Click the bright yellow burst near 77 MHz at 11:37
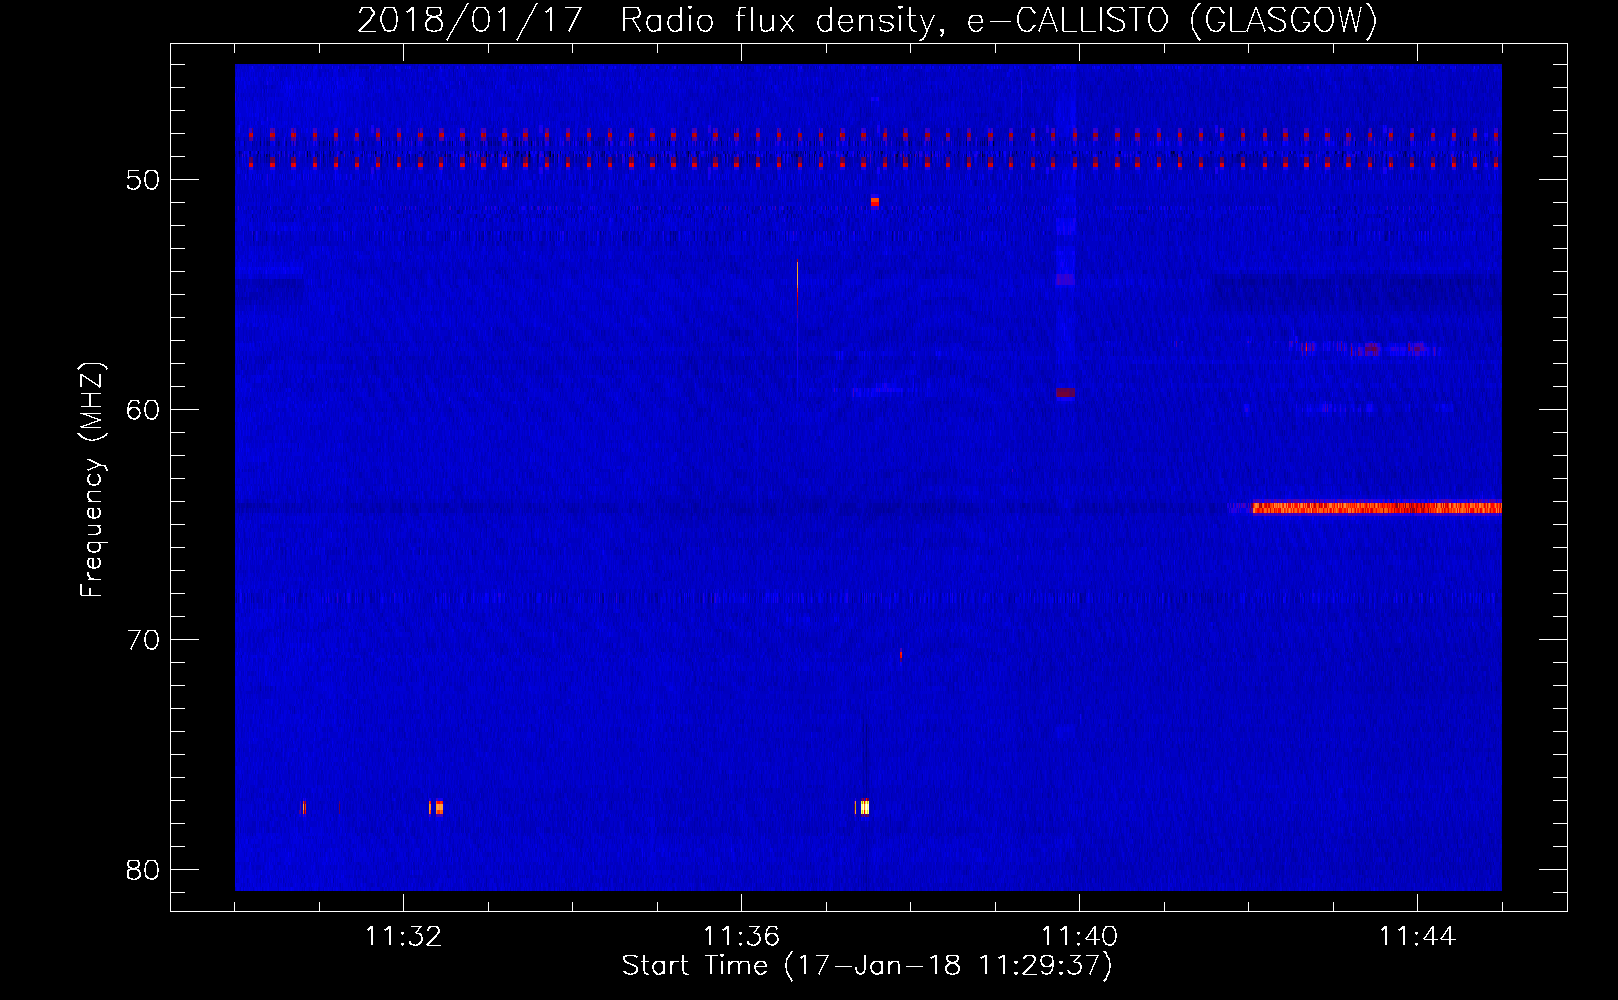Image resolution: width=1618 pixels, height=1000 pixels. (864, 807)
